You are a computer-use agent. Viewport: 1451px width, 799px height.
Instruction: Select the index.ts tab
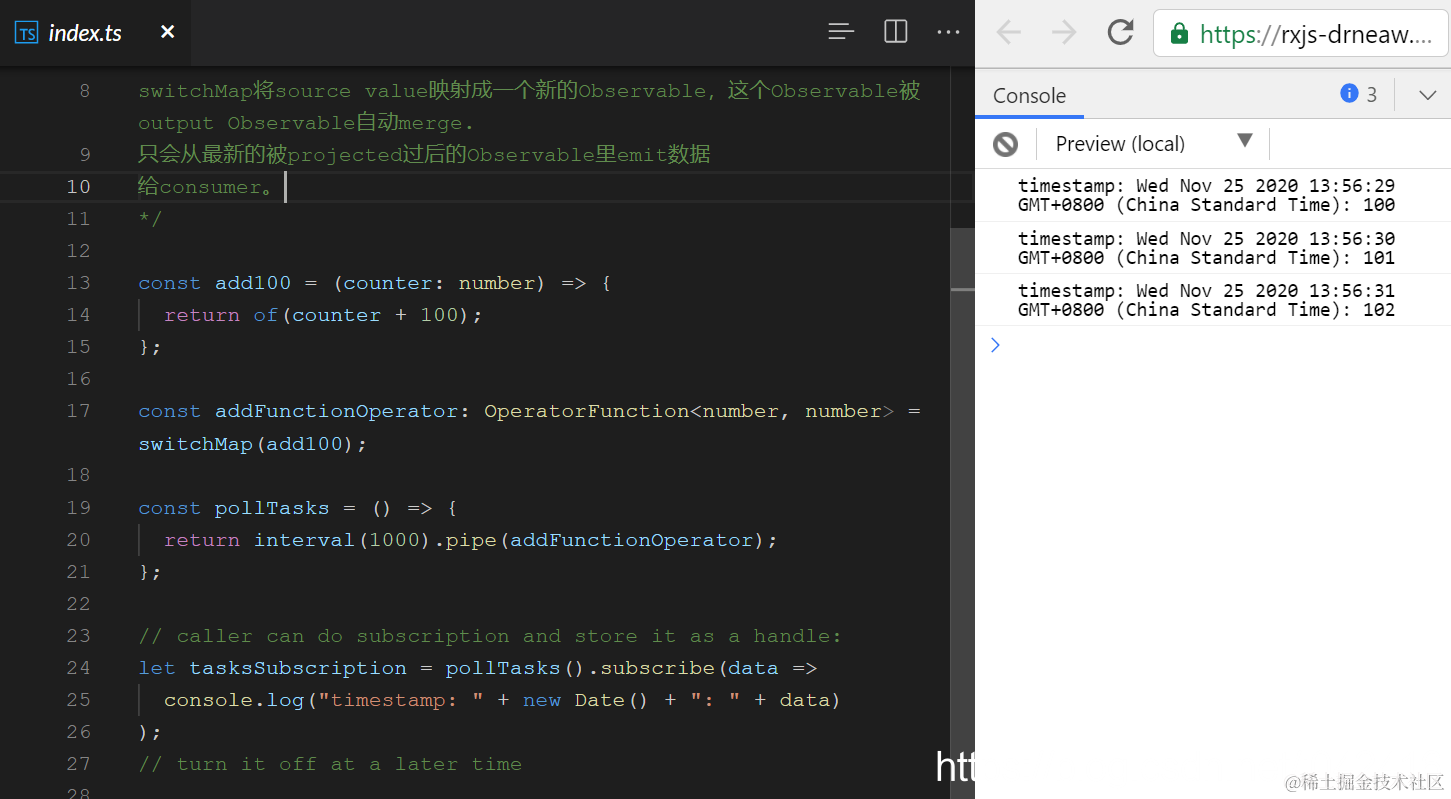(95, 33)
